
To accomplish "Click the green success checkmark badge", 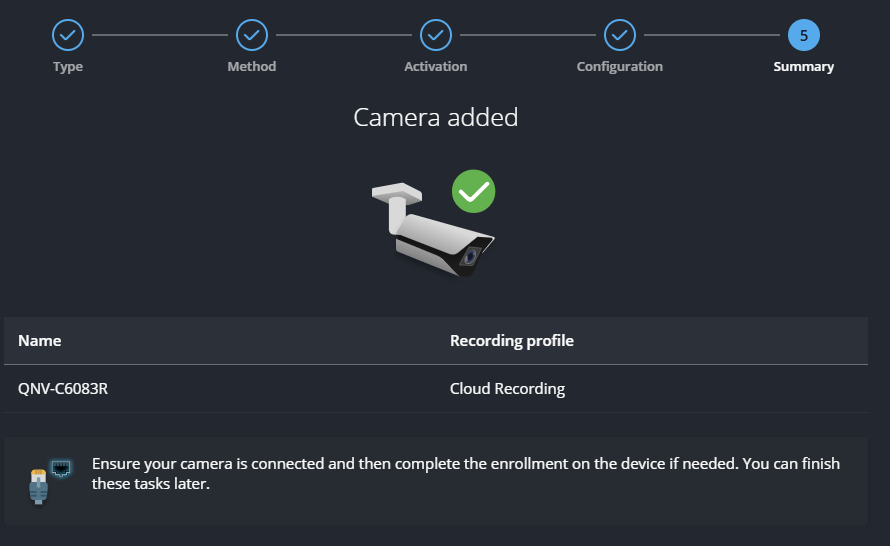I will click(x=473, y=191).
